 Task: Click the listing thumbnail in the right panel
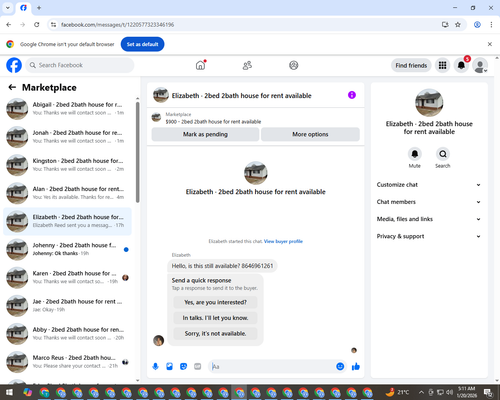429,103
